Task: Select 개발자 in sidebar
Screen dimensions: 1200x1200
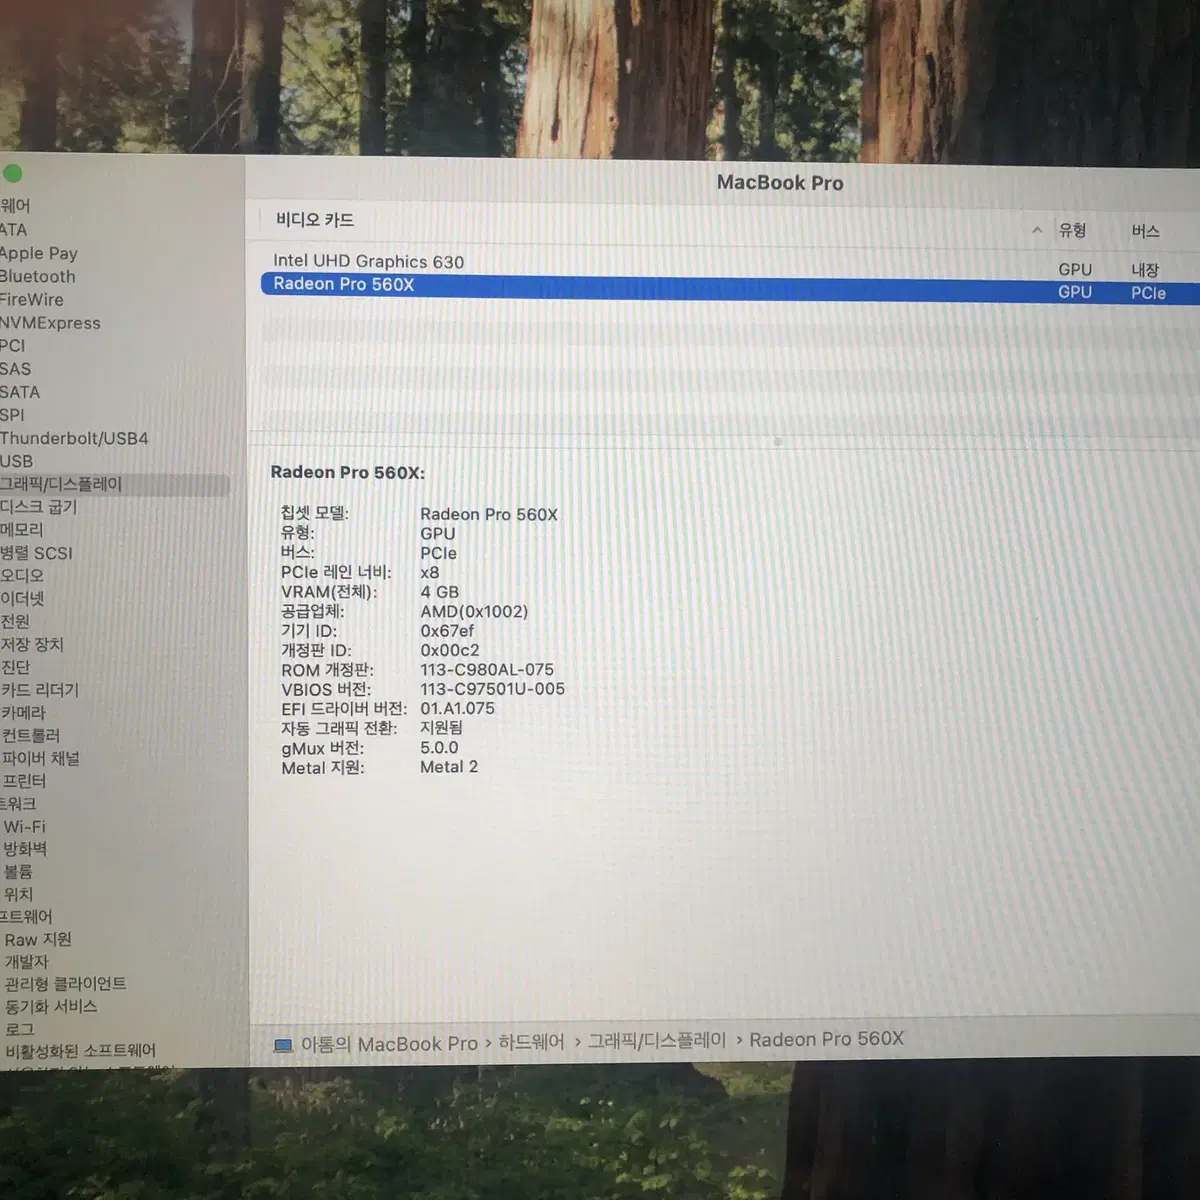Action: pos(26,962)
